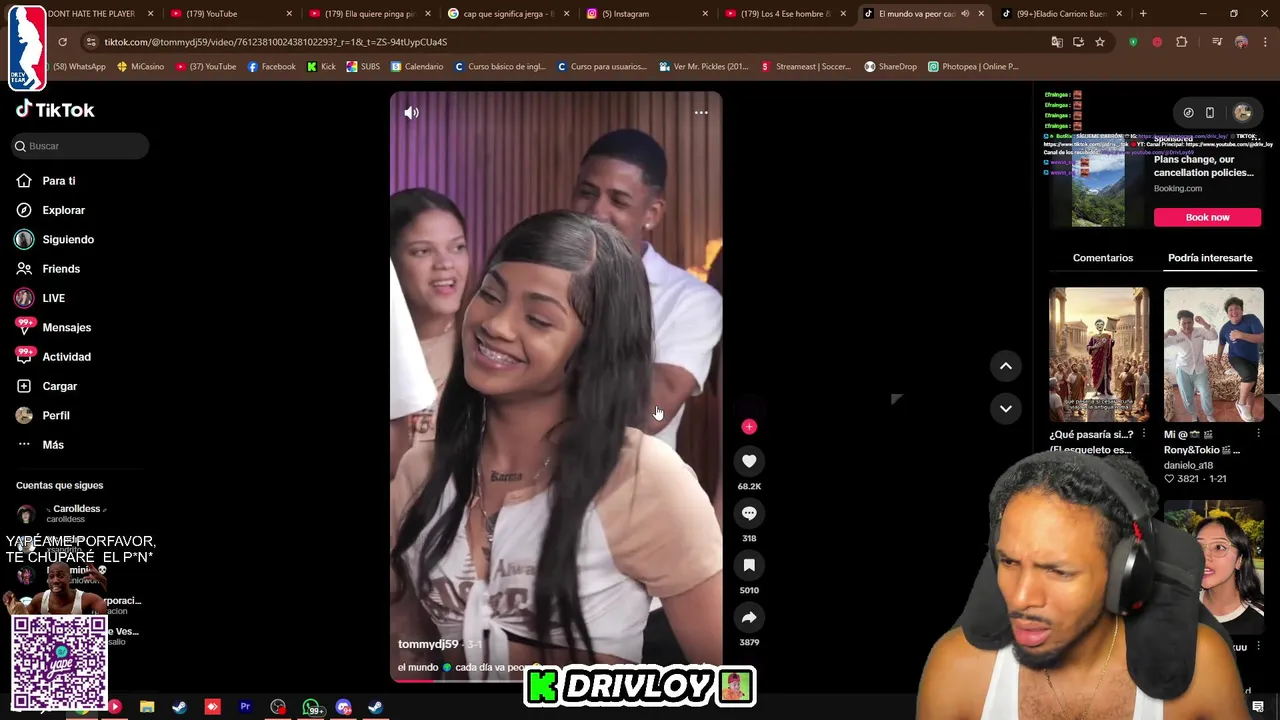Save the video using the bookmark icon
The width and height of the screenshot is (1280, 720).
(749, 565)
